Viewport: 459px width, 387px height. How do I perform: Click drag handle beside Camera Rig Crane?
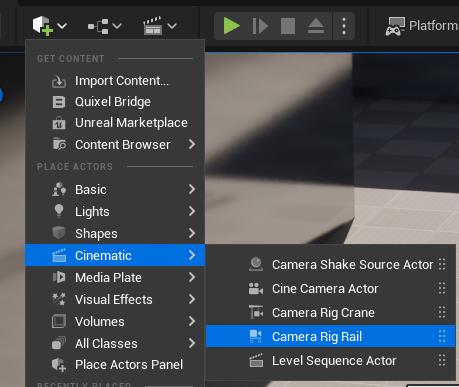point(442,312)
